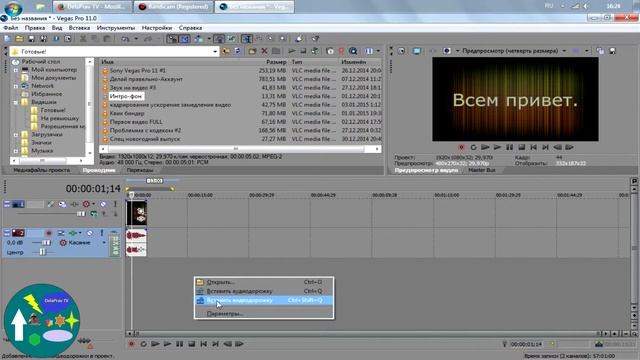Refresh the Explorer file list

pyautogui.click(x=238, y=51)
